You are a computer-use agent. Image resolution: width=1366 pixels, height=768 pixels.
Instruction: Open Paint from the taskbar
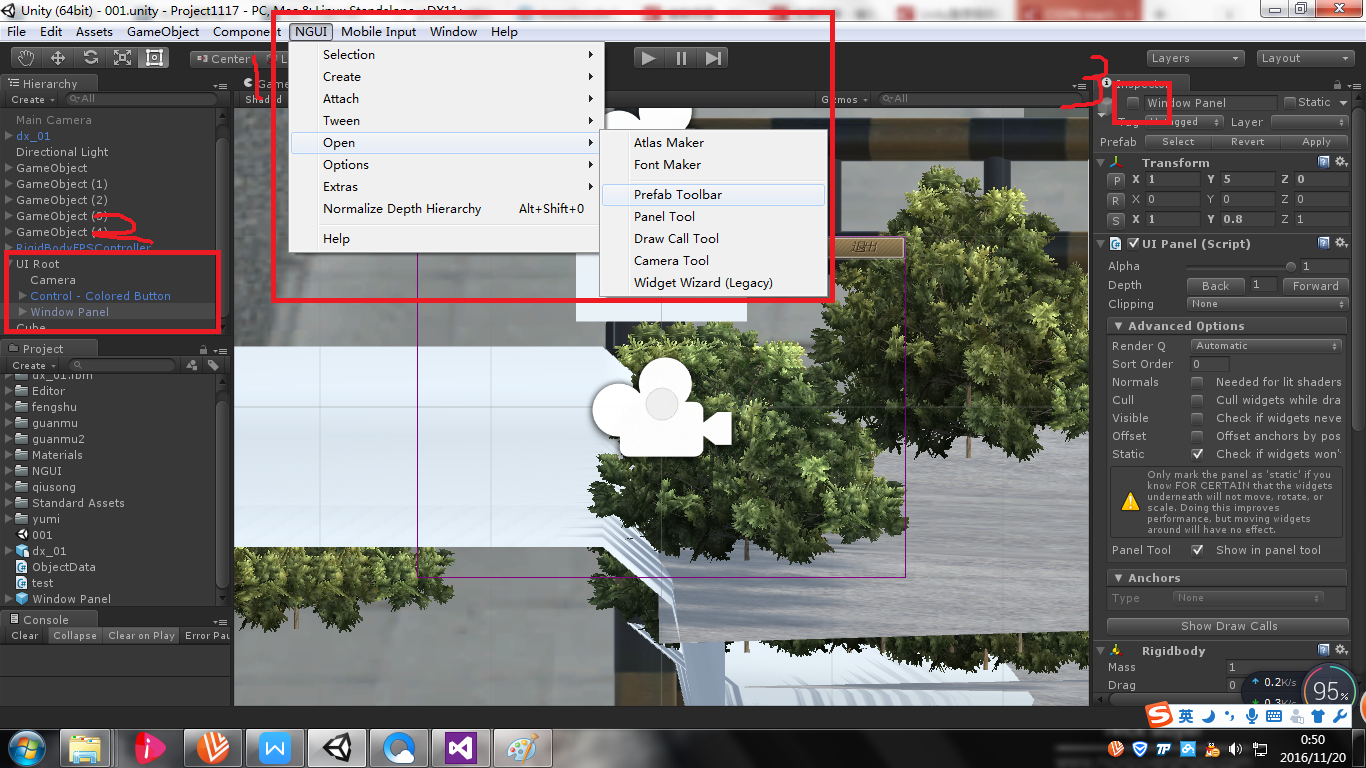pyautogui.click(x=523, y=748)
